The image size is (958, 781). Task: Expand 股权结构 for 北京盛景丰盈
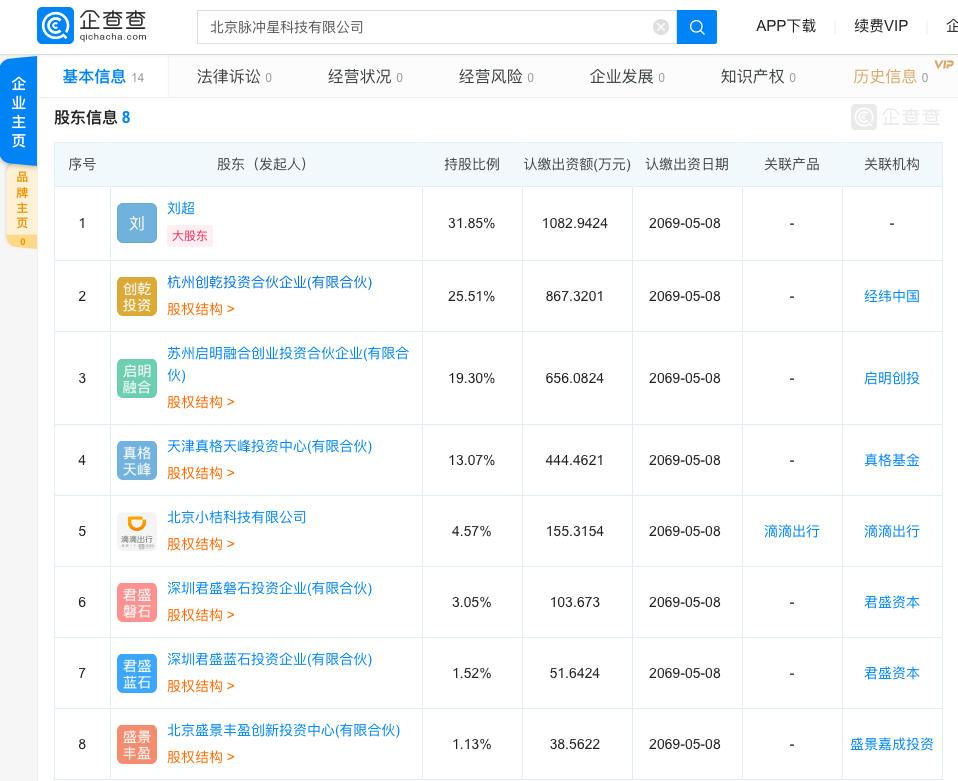pos(201,757)
